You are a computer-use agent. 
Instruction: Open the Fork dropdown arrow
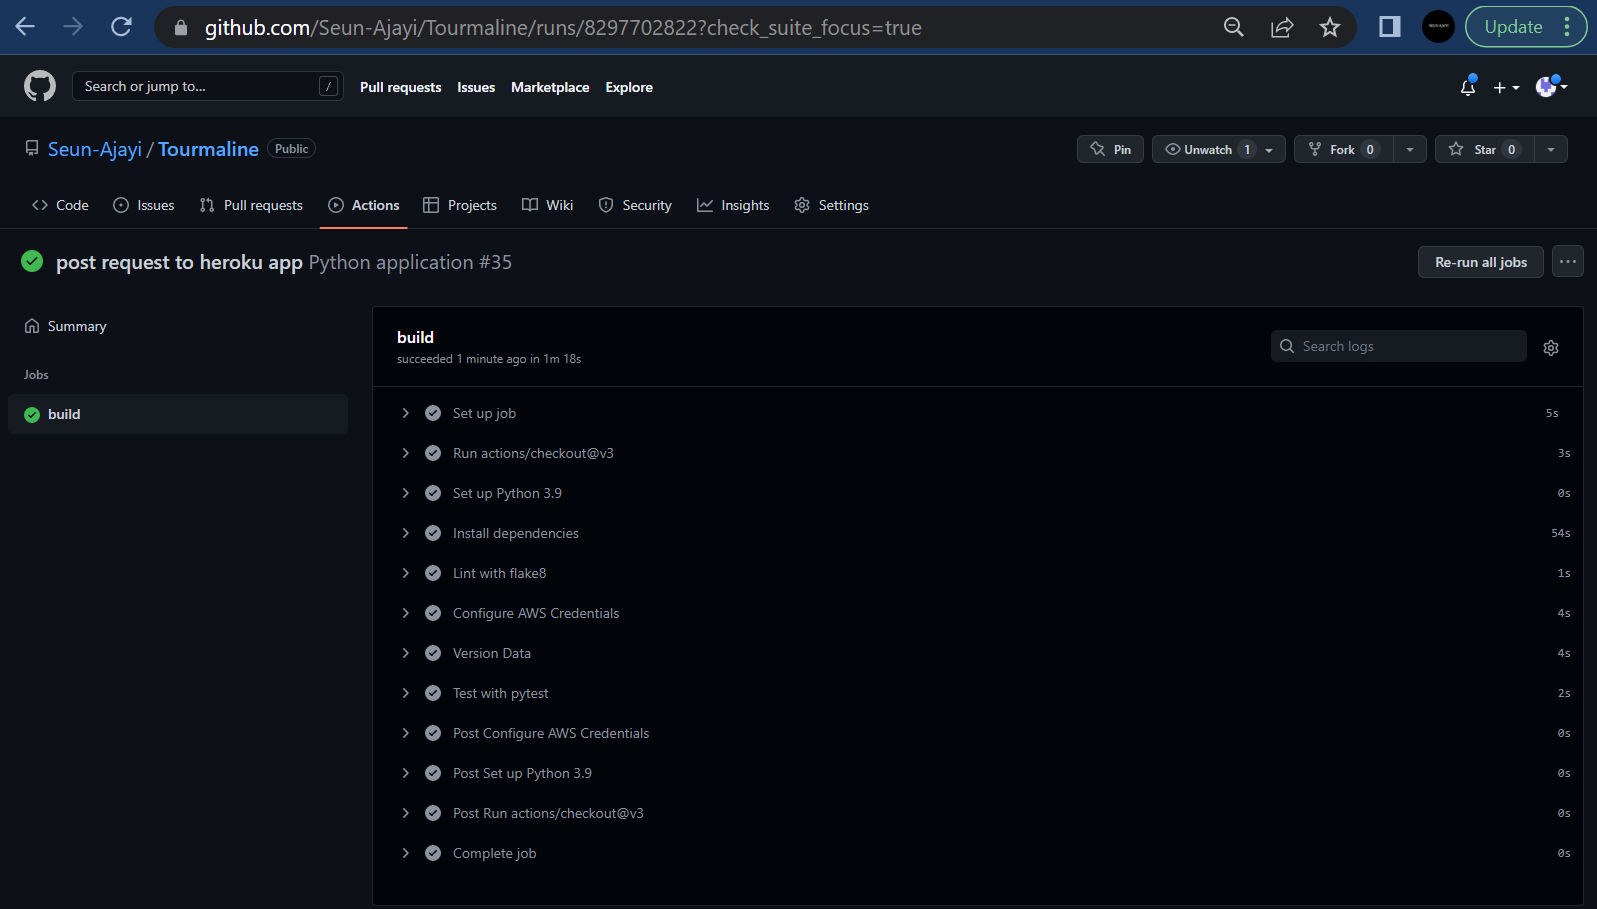tap(1410, 149)
